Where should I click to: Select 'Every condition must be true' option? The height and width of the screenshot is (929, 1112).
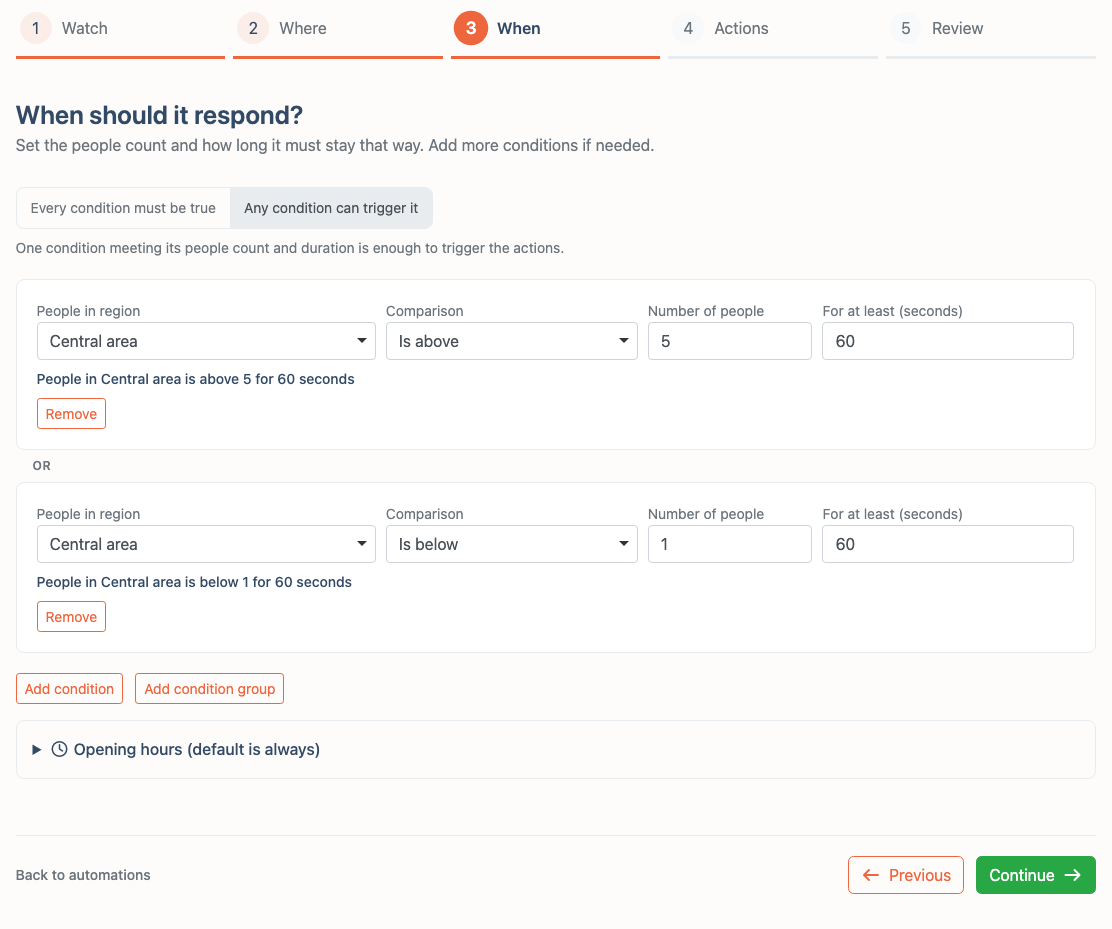[123, 208]
